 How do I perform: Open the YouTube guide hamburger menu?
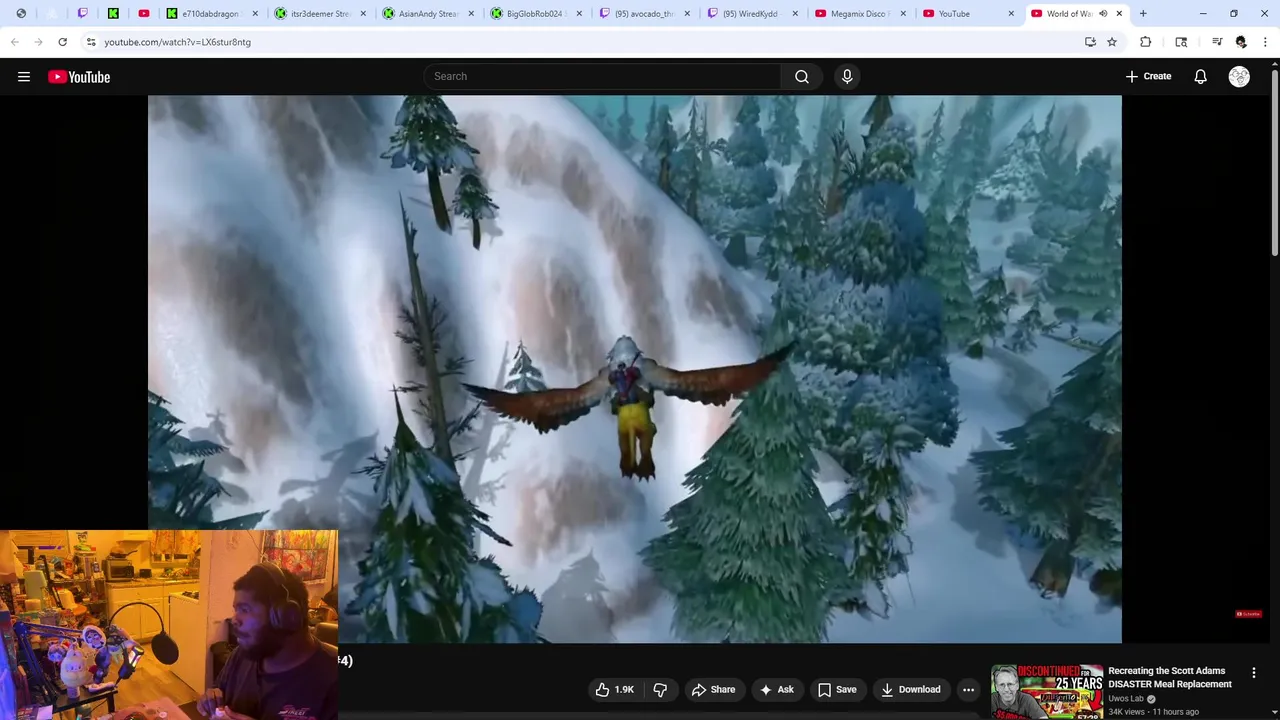pyautogui.click(x=24, y=77)
